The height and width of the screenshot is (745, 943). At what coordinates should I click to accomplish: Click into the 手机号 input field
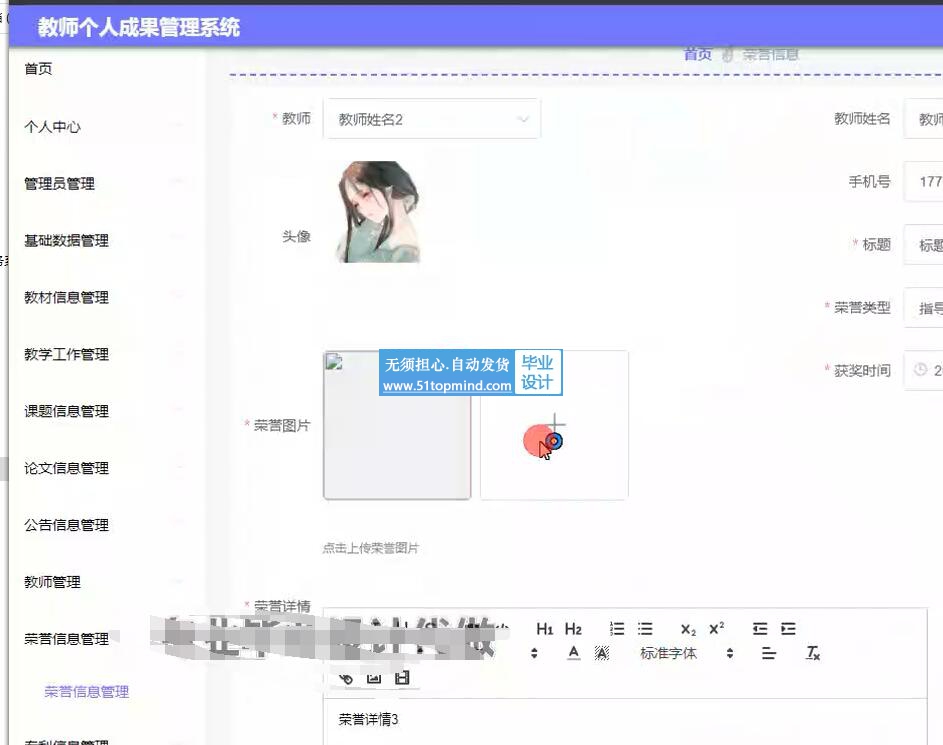tap(924, 181)
